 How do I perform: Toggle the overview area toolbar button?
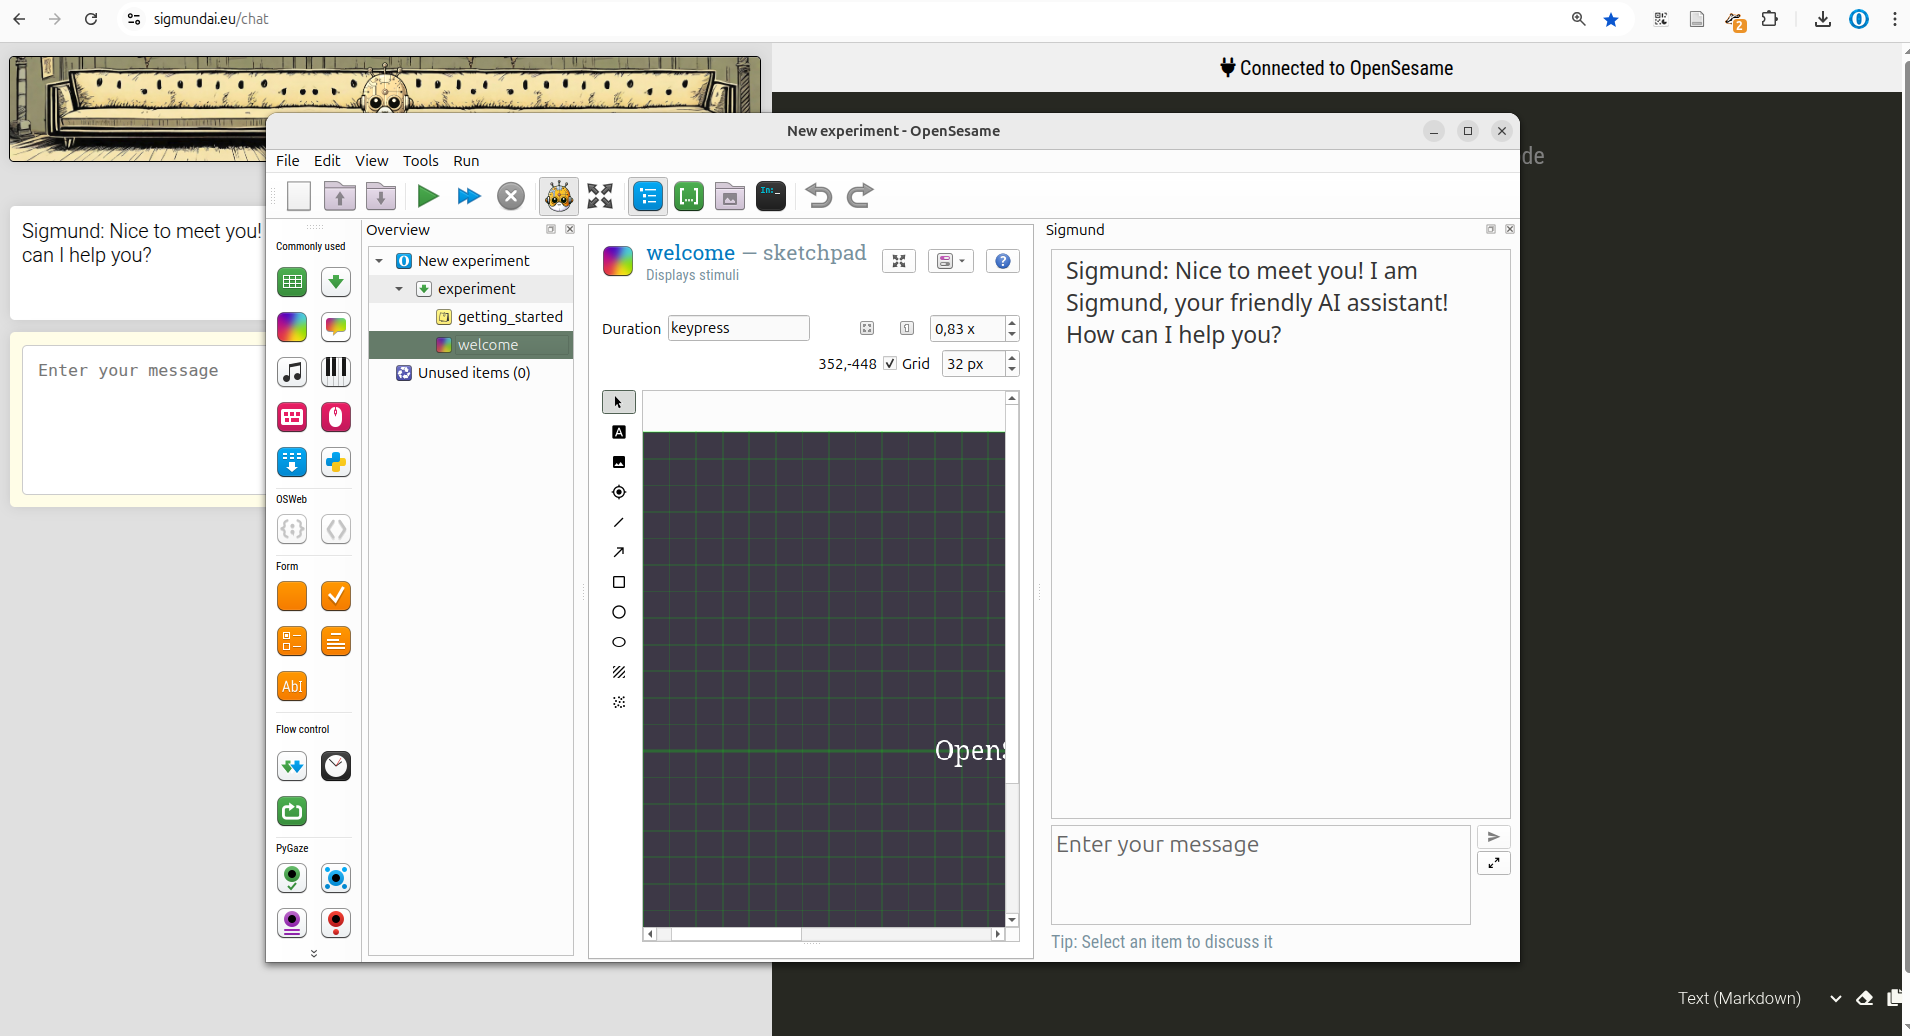click(647, 195)
